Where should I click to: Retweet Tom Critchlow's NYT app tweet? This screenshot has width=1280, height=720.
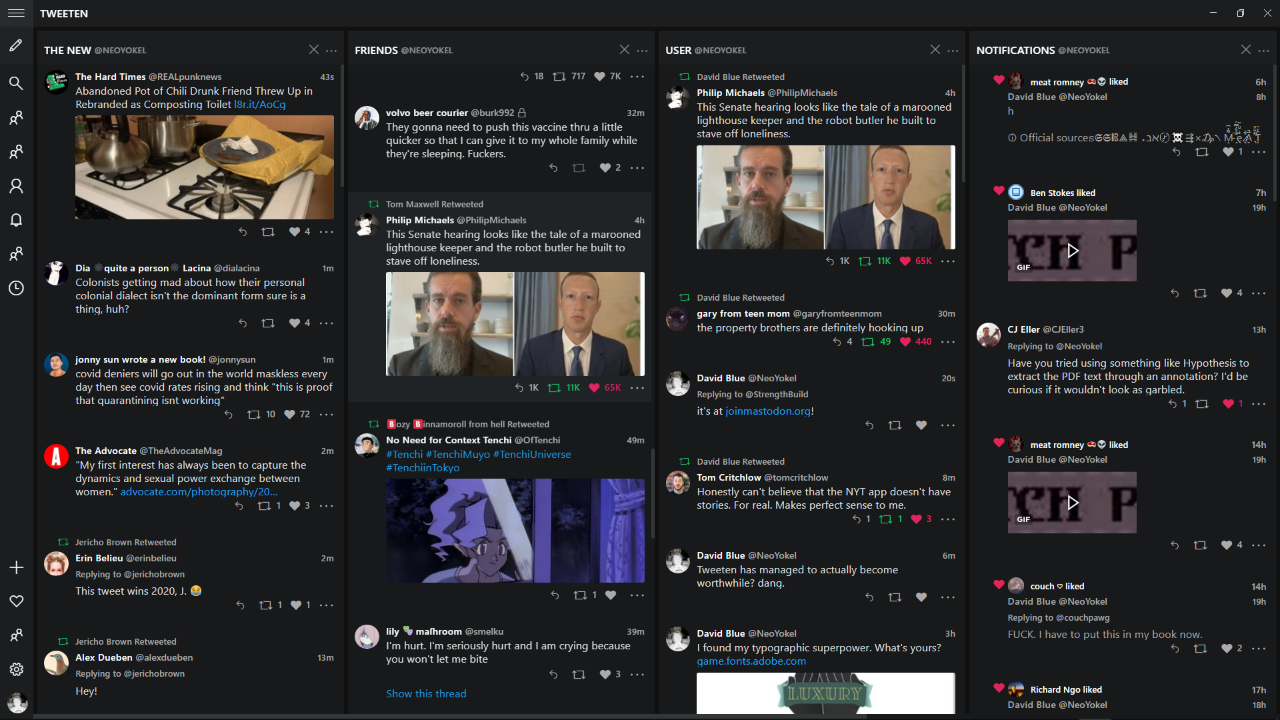886,519
